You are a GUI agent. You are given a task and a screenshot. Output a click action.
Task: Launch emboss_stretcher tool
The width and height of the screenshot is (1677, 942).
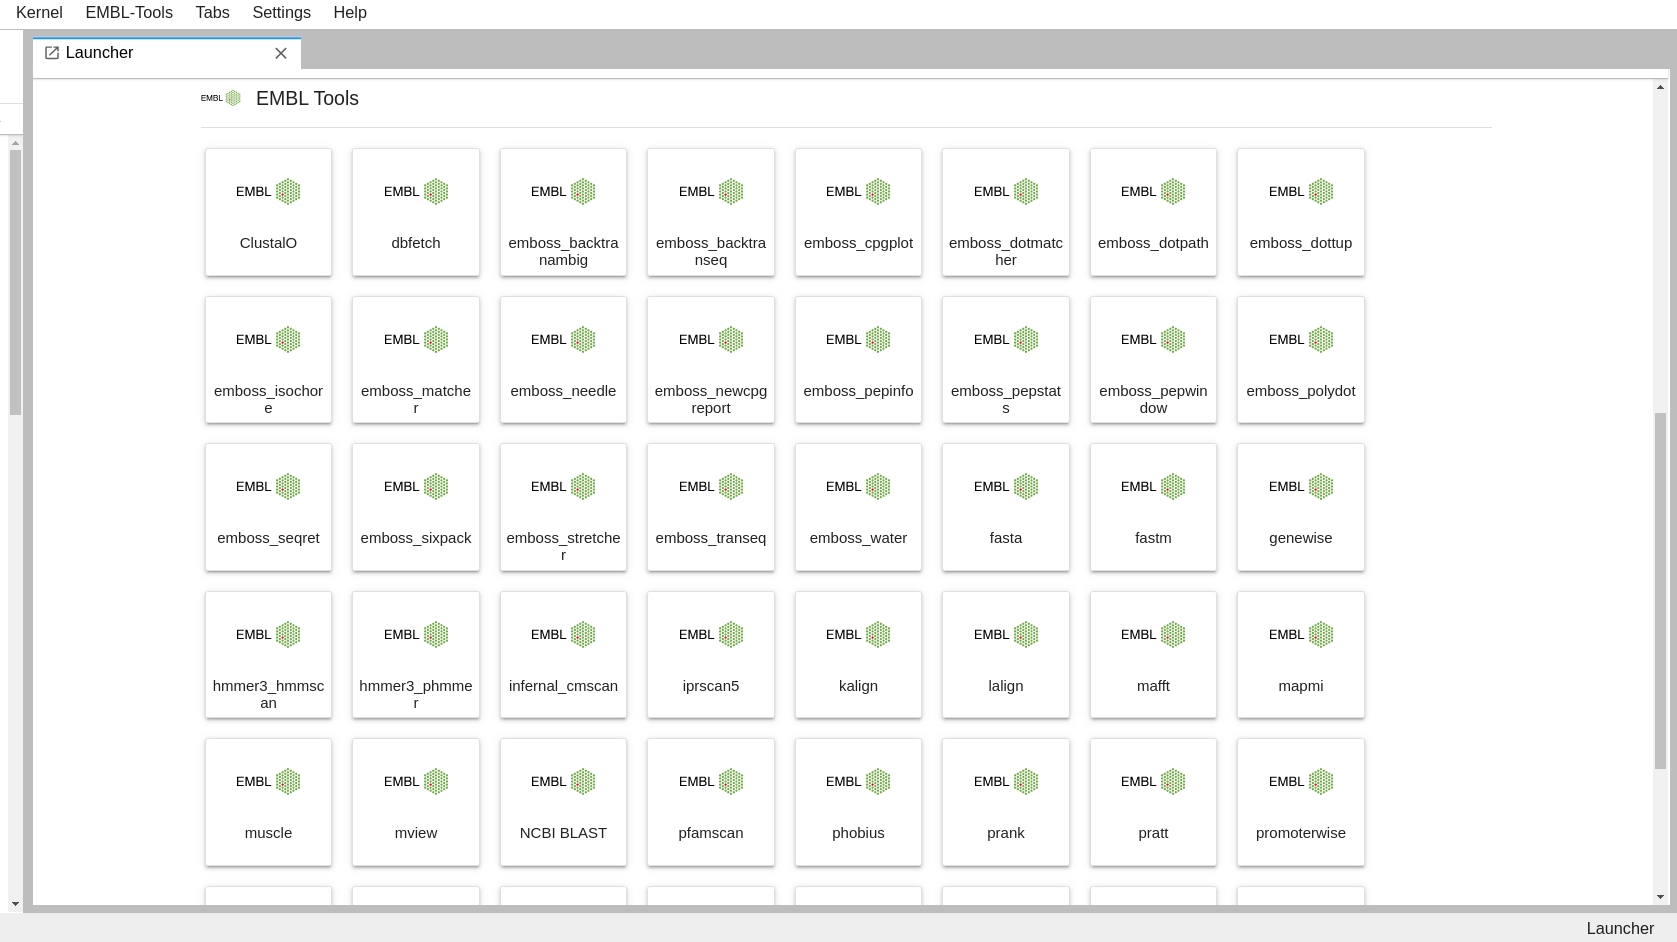tap(563, 507)
